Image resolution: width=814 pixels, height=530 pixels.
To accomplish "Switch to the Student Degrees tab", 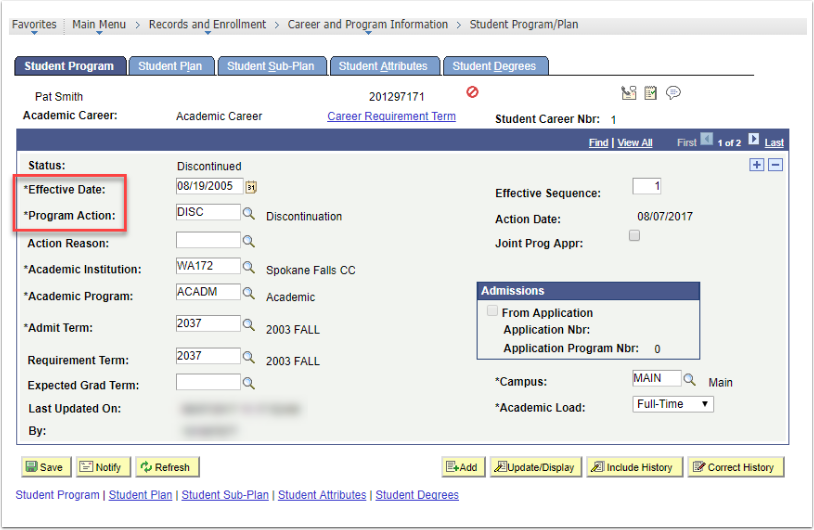I will tap(494, 66).
